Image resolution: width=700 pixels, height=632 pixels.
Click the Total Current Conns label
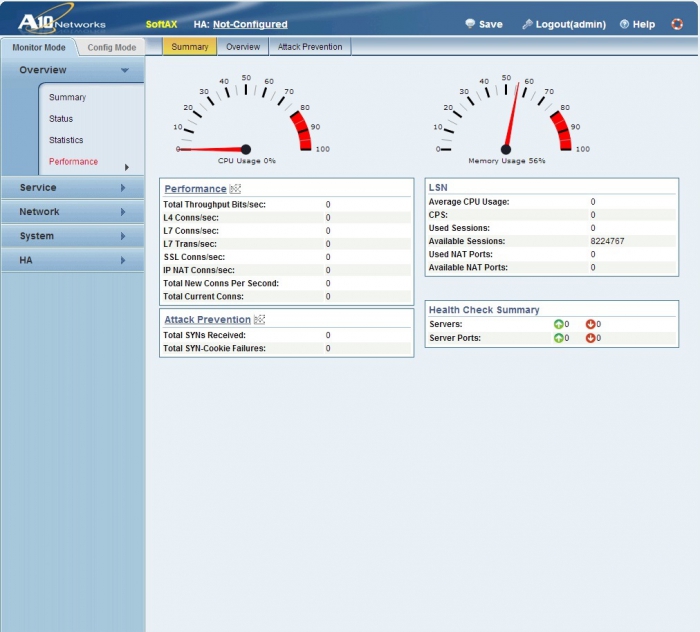[203, 296]
